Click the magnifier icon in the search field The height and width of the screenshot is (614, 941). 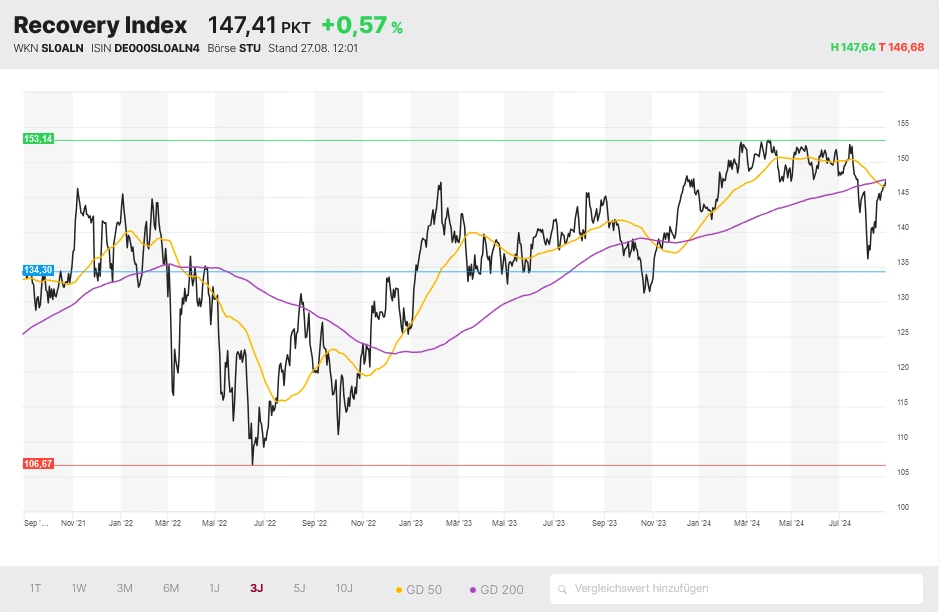(x=563, y=589)
